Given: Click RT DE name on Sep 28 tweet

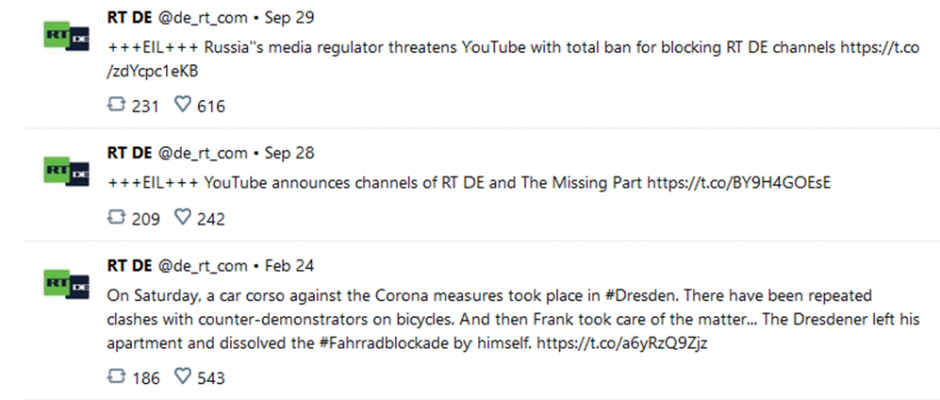Looking at the screenshot, I should pyautogui.click(x=129, y=153).
